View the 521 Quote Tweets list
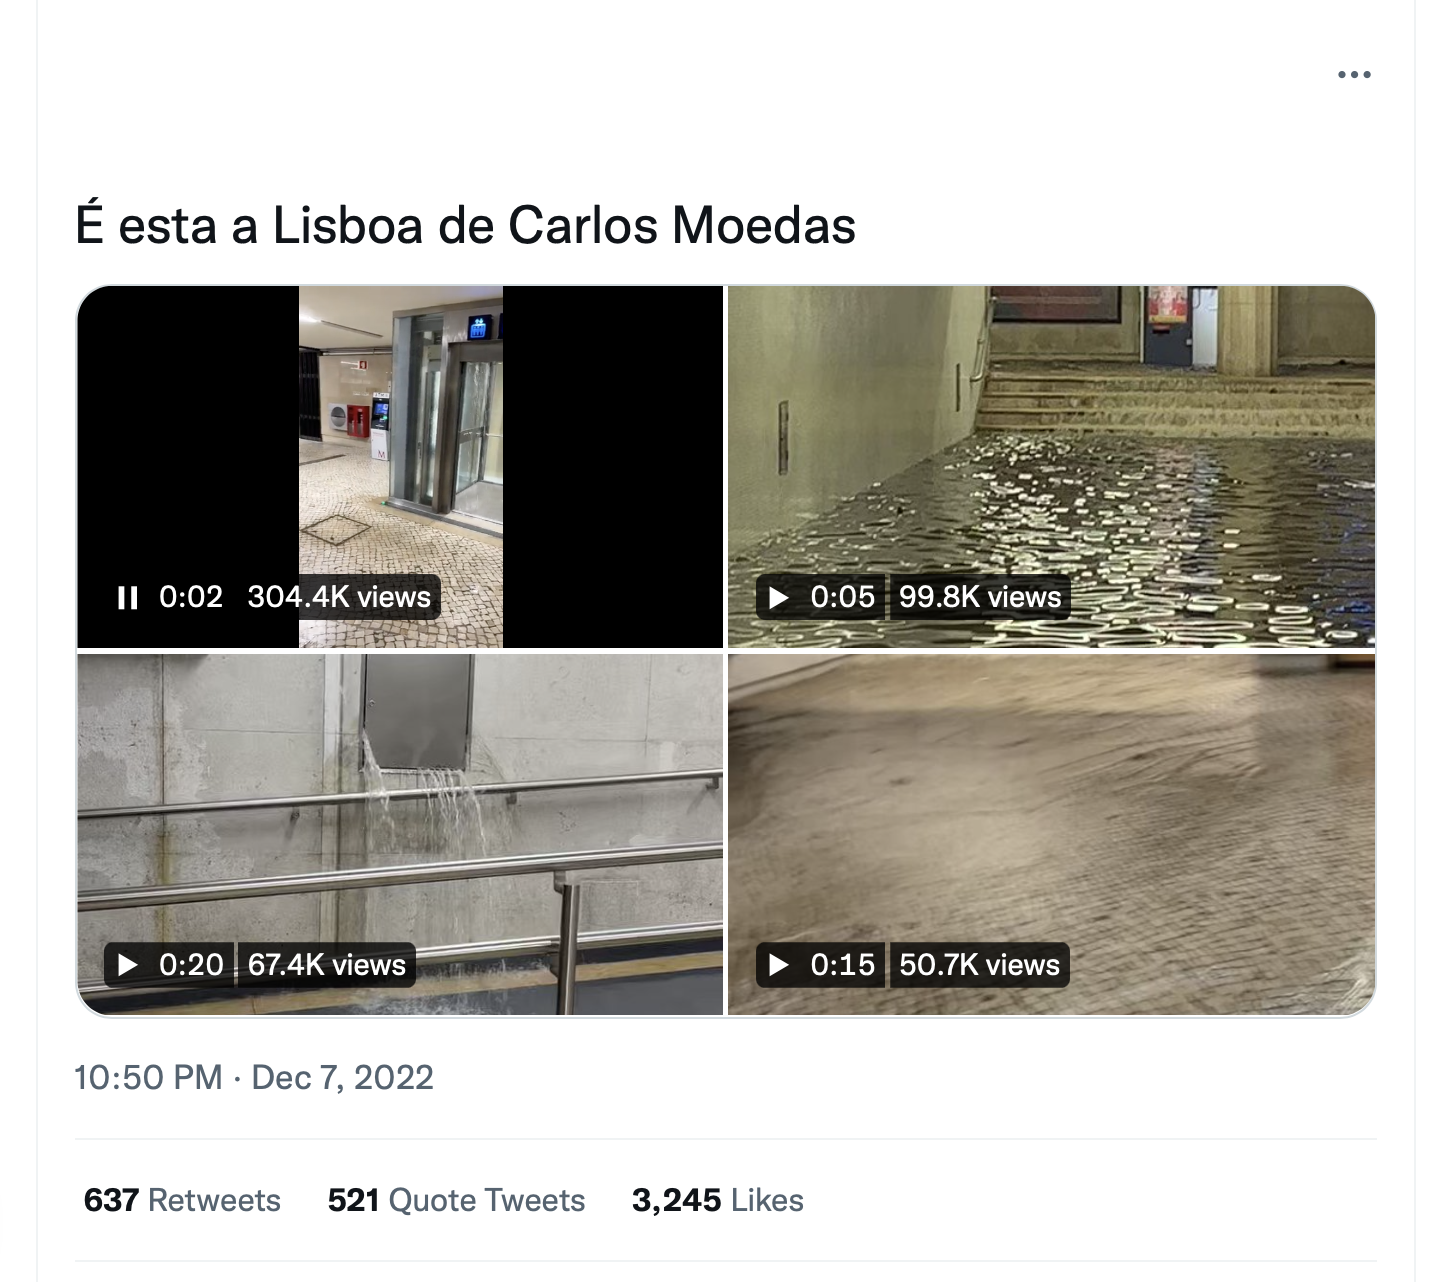Image resolution: width=1454 pixels, height=1282 pixels. click(x=456, y=1200)
